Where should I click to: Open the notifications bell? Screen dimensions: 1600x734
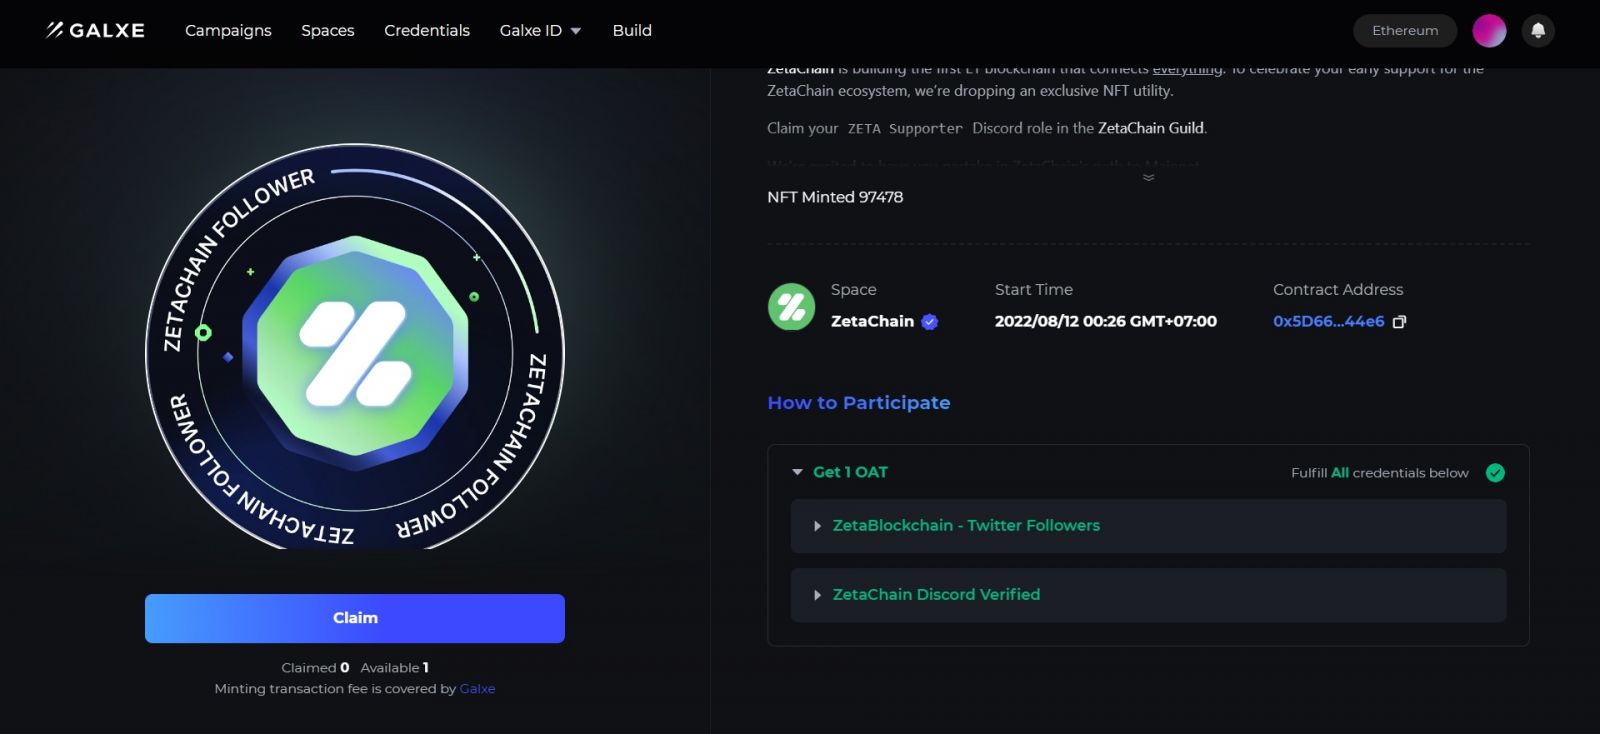(x=1538, y=31)
